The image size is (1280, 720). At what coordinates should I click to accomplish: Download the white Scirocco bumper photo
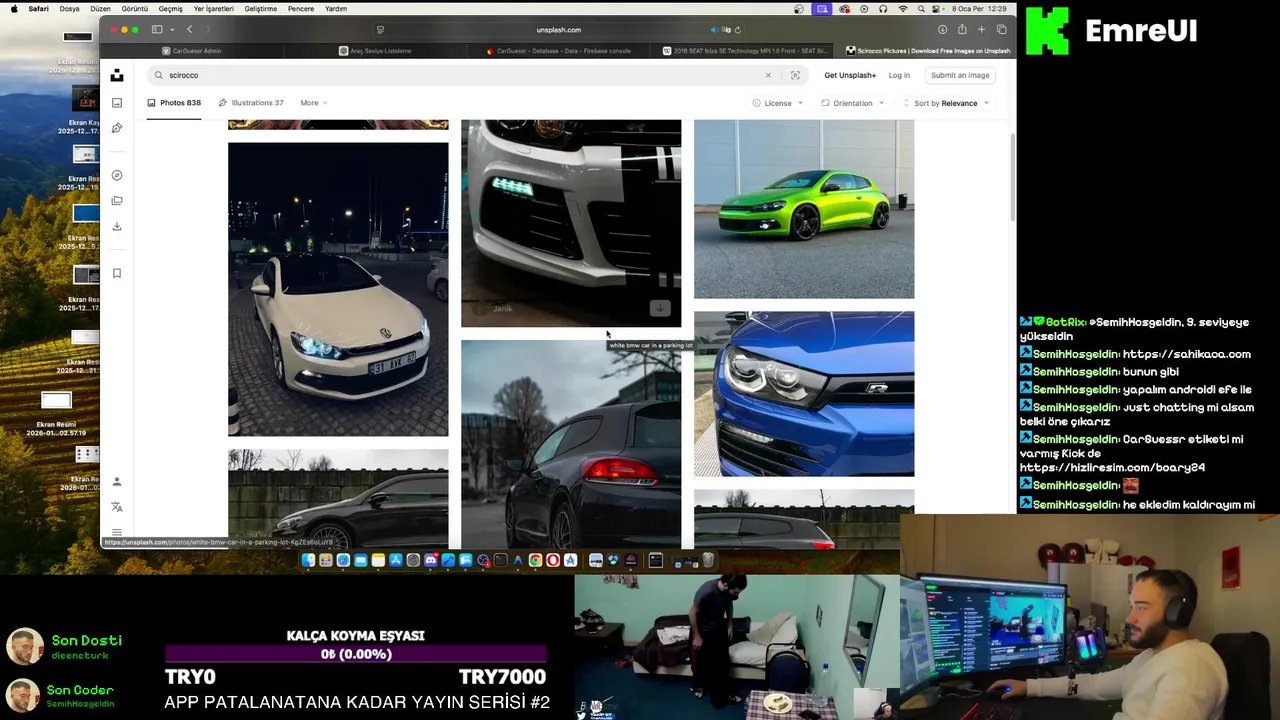point(659,308)
